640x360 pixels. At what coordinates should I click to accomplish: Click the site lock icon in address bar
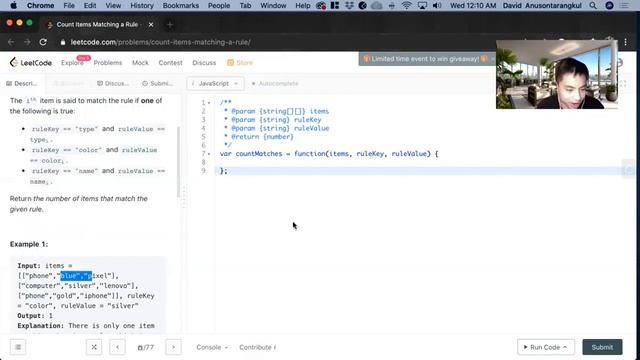tap(62, 42)
